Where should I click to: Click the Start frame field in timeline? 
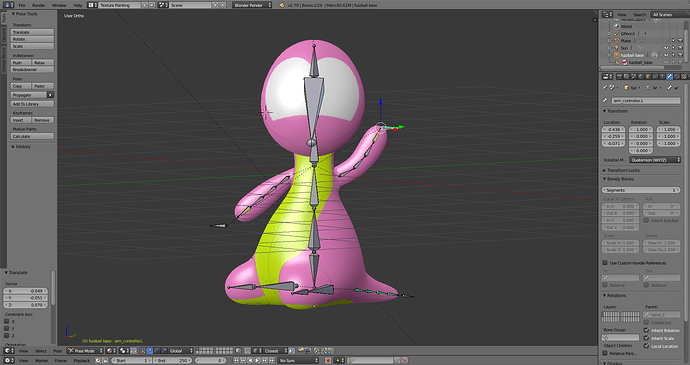pyautogui.click(x=132, y=361)
